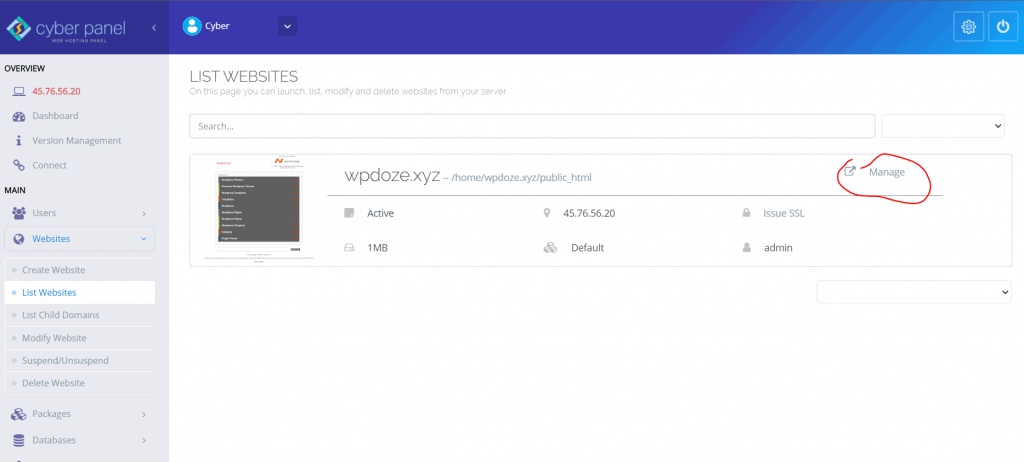Click the Packages cubes icon

[x=19, y=414]
